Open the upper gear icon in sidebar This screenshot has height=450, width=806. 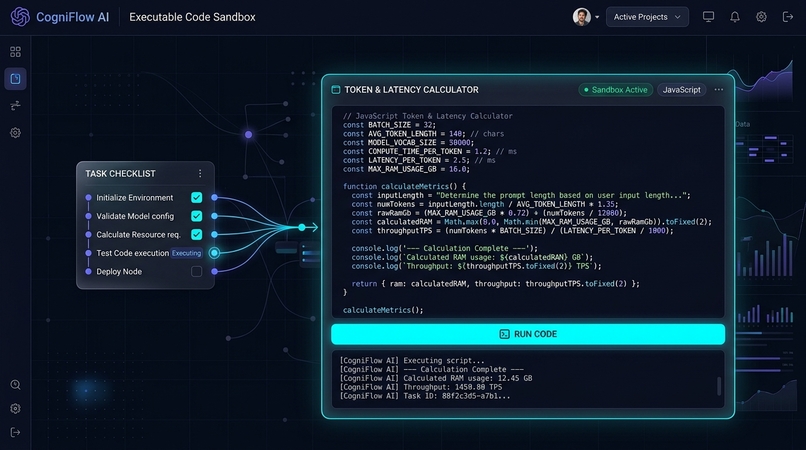coord(15,133)
